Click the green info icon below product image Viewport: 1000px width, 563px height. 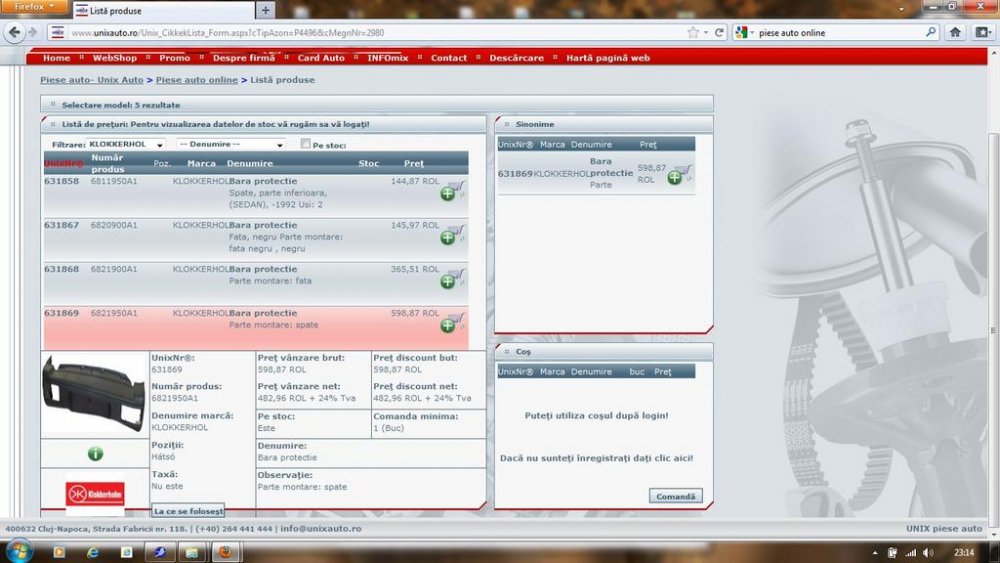click(95, 454)
